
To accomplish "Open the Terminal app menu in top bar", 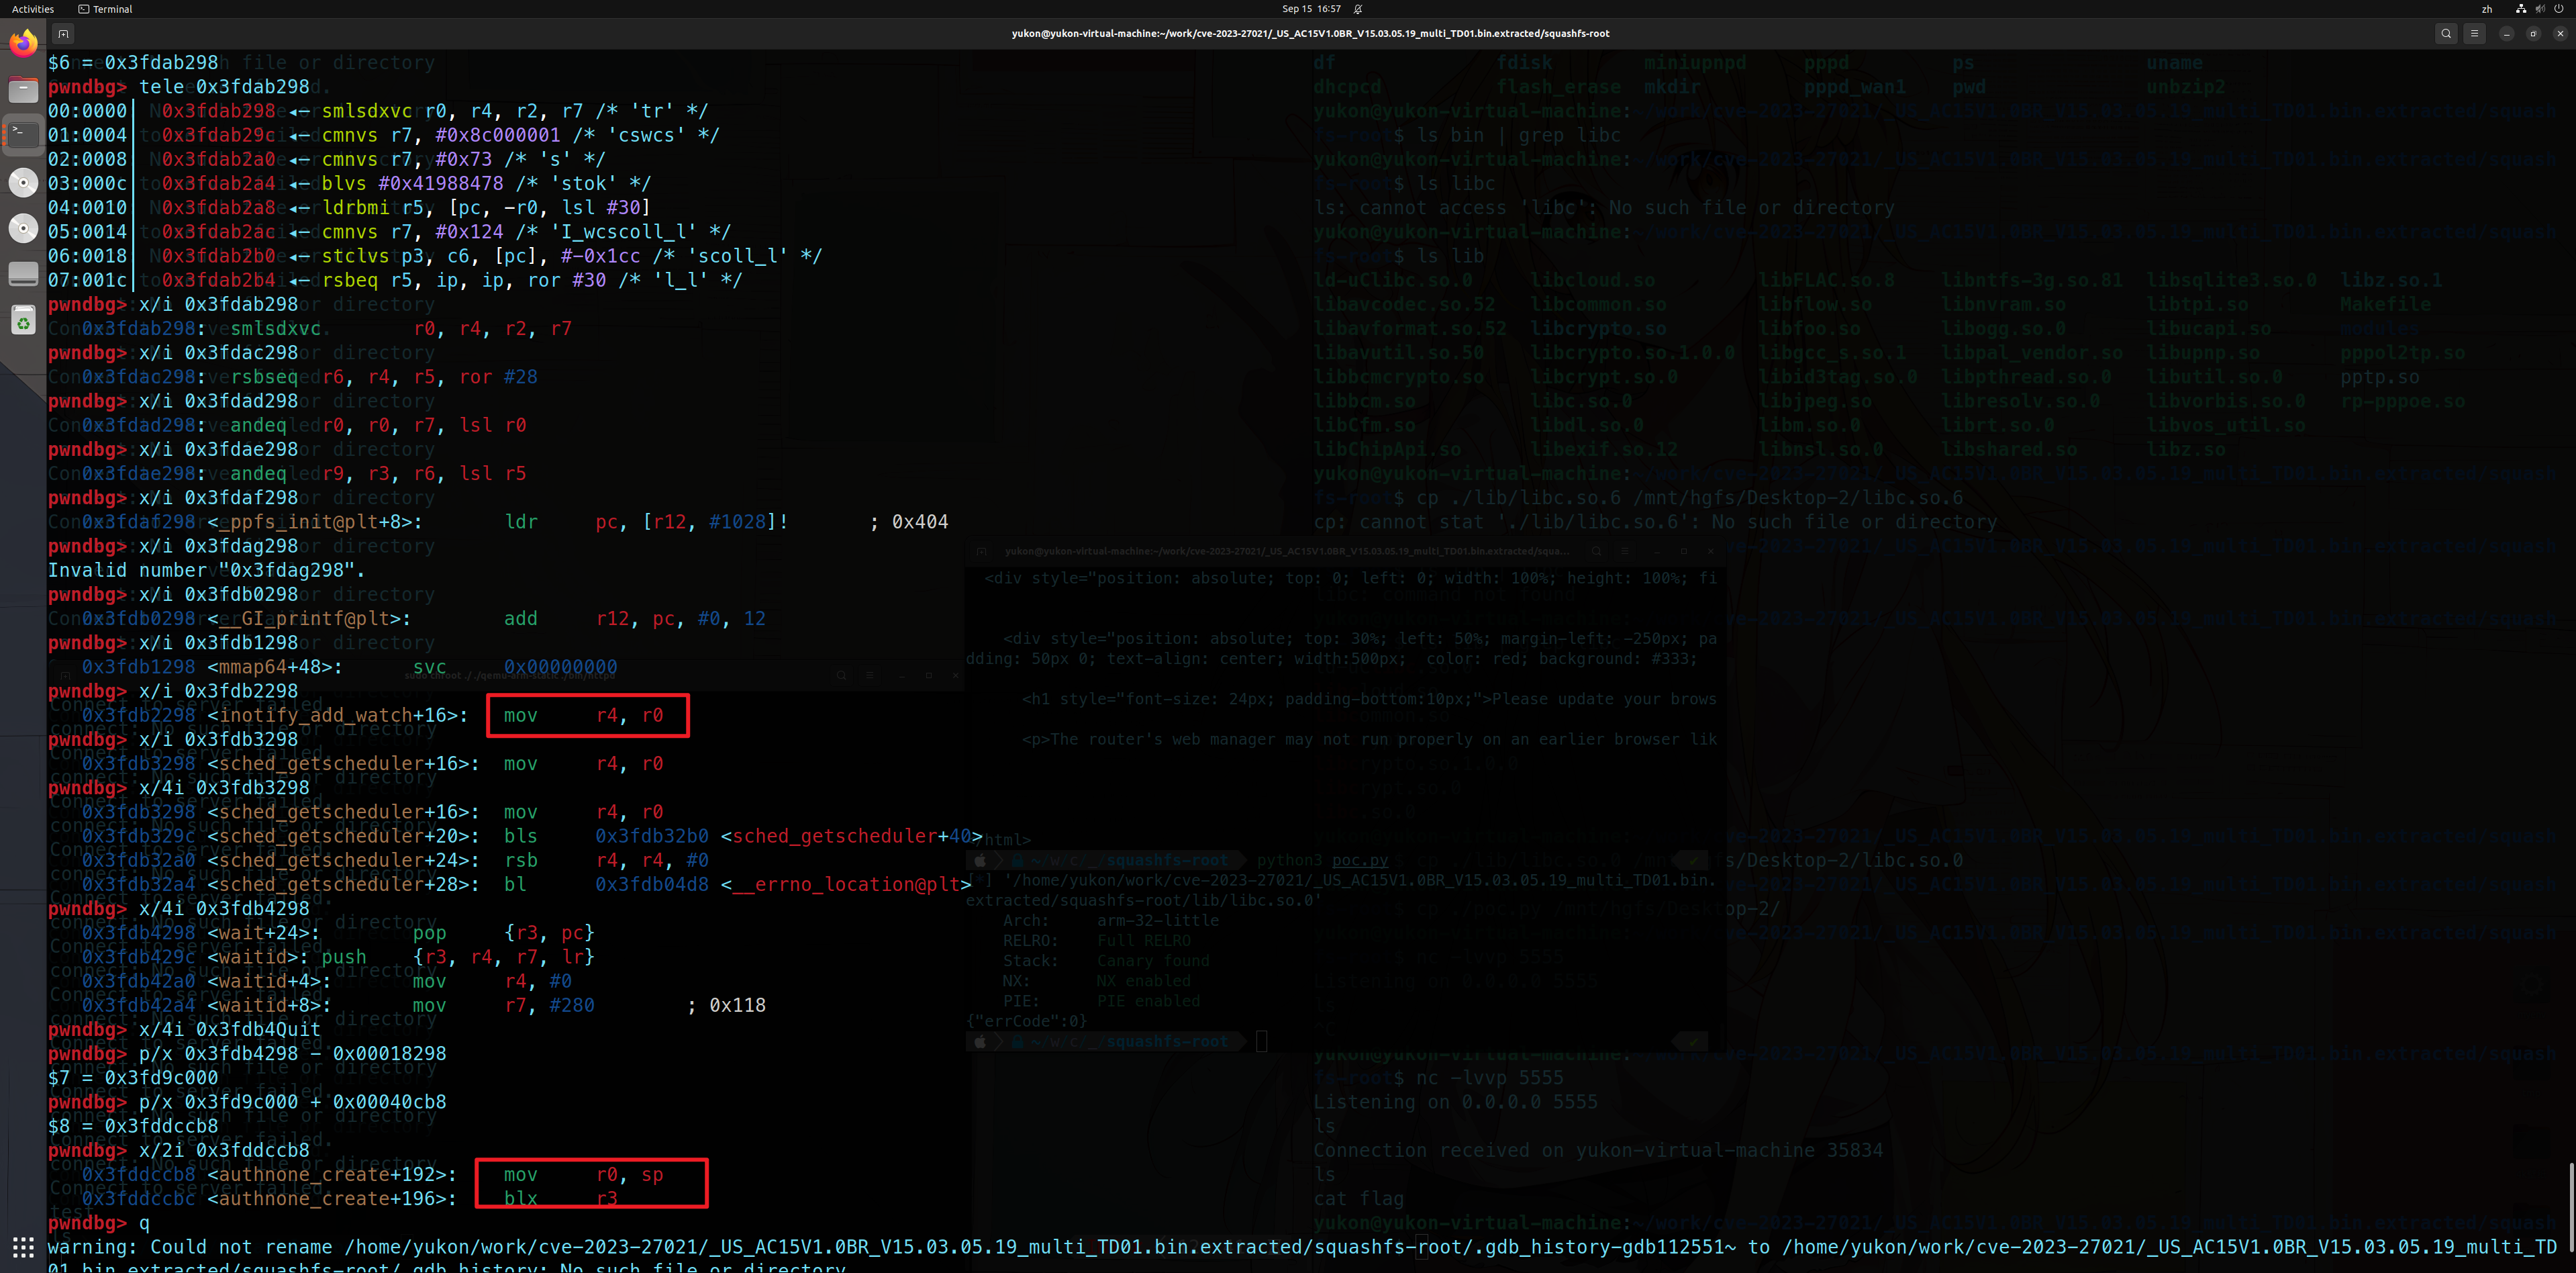I will click(x=105, y=9).
